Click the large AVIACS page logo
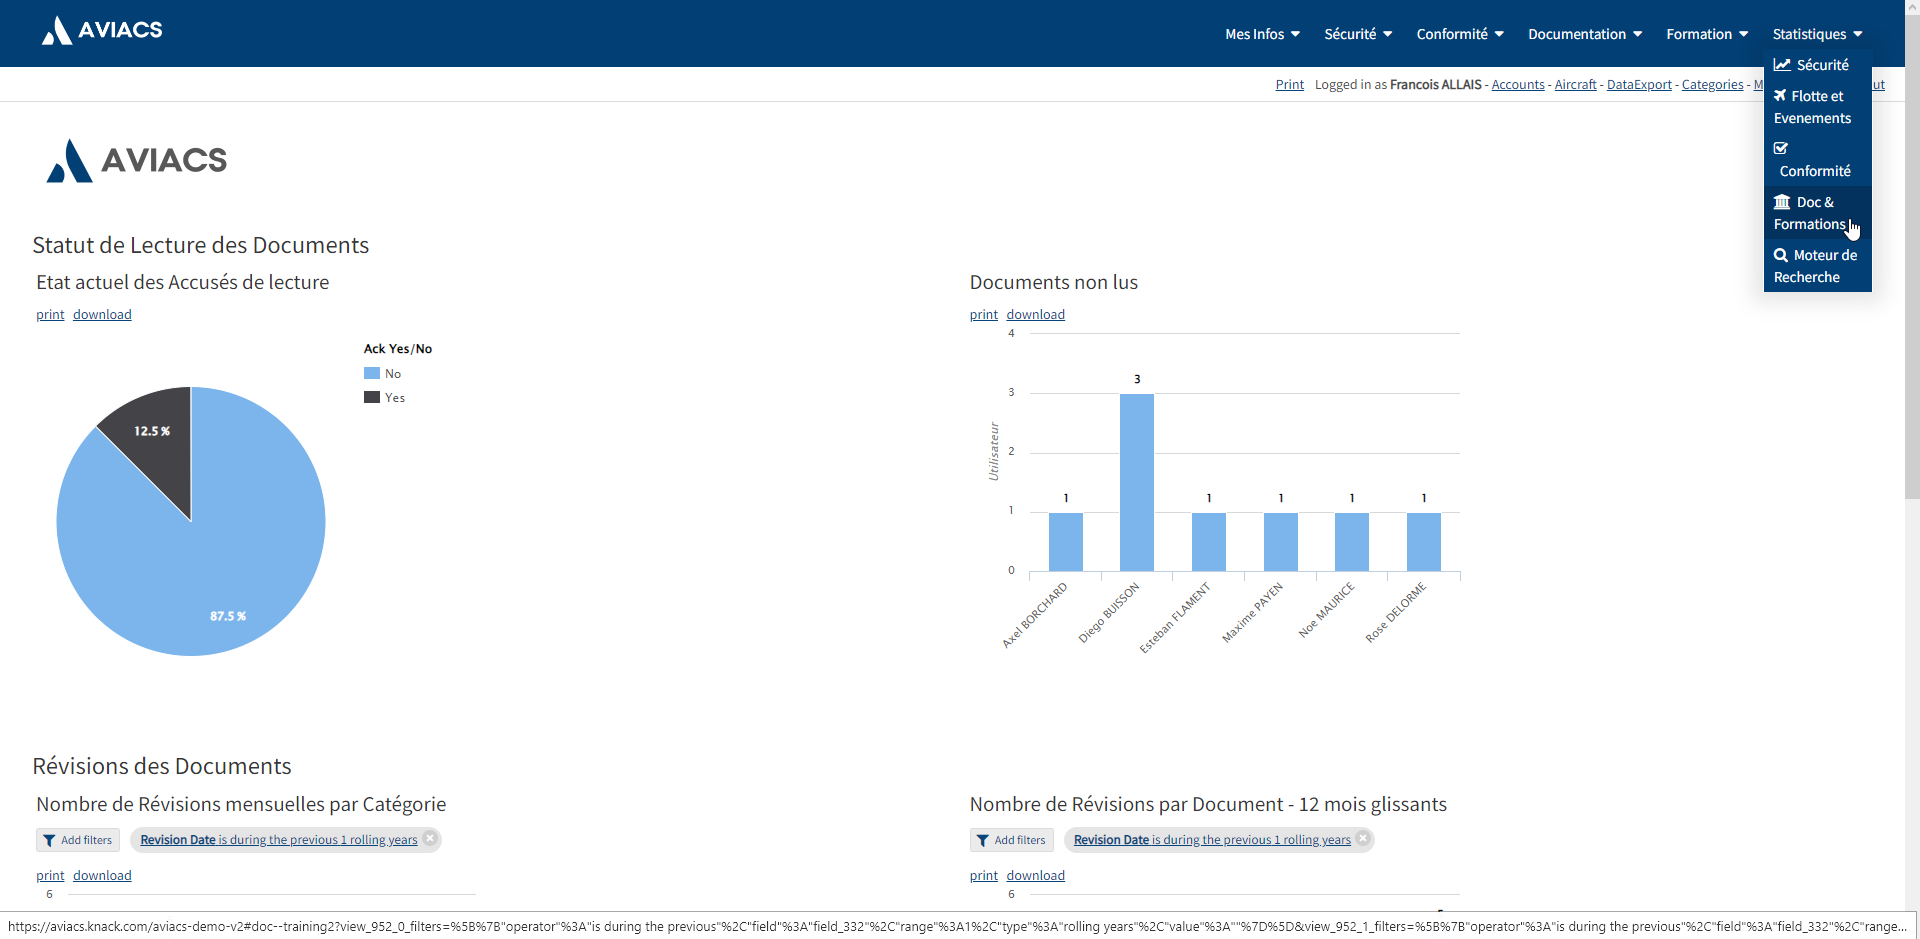The width and height of the screenshot is (1920, 939). (137, 160)
